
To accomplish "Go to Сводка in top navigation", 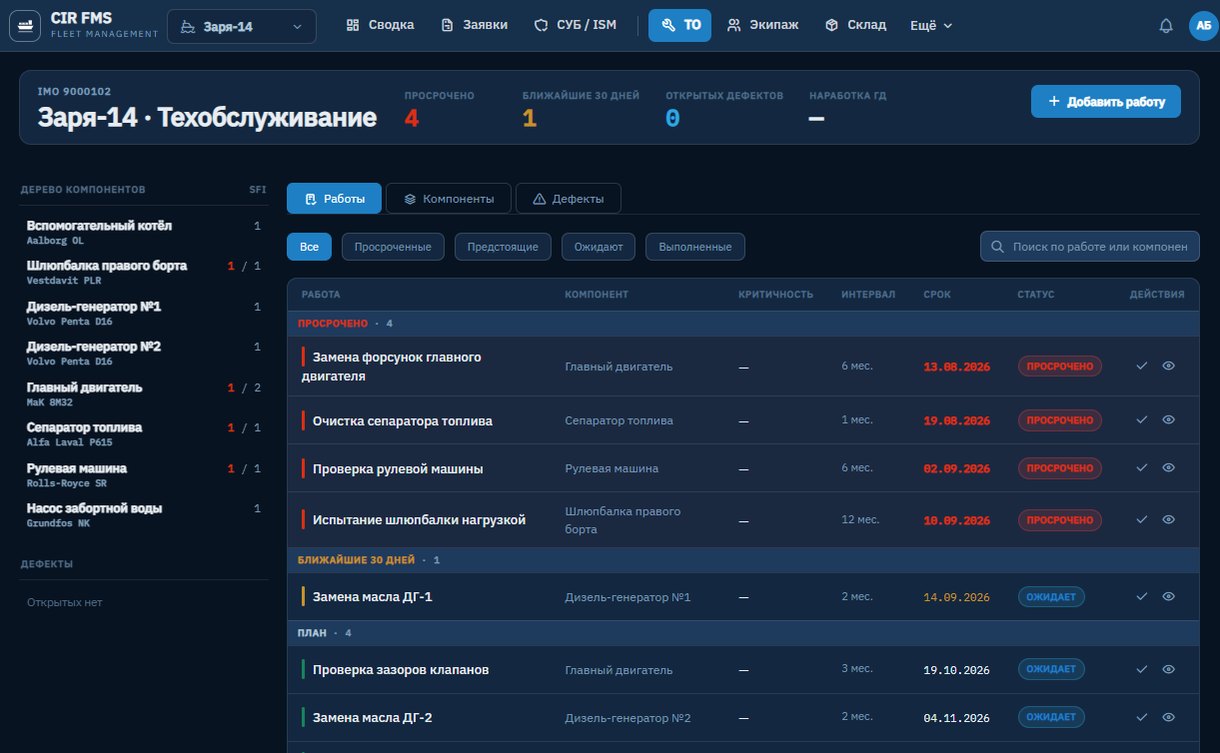I will tap(380, 25).
